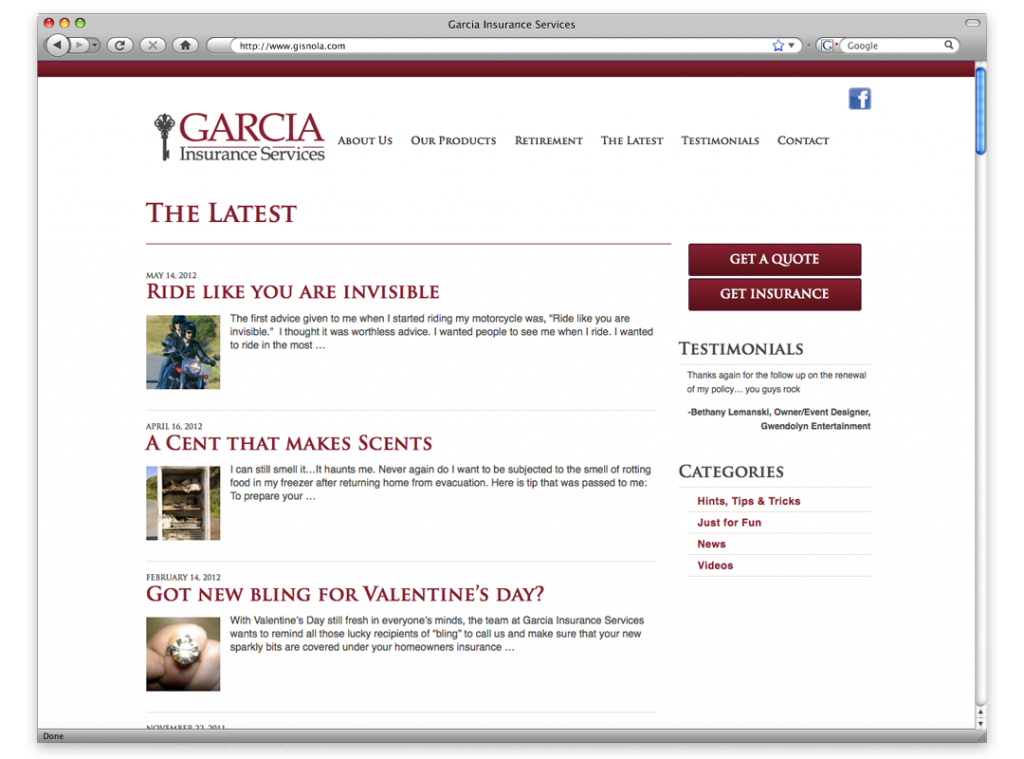Click the Done status bar text
Viewport: 1024px width, 759px height.
click(x=54, y=736)
